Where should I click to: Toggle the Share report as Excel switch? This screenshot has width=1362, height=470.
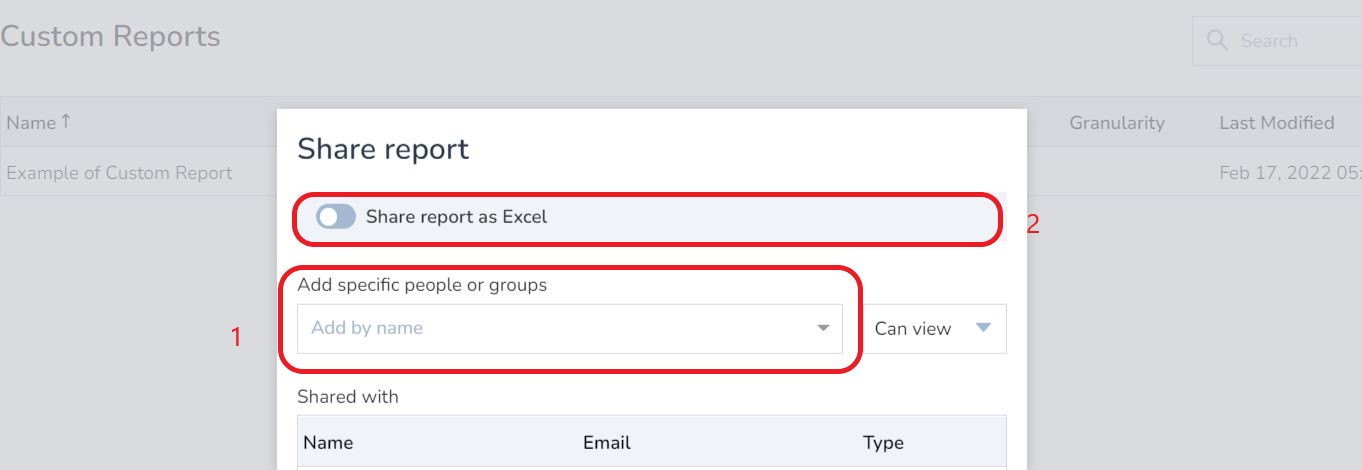point(335,217)
